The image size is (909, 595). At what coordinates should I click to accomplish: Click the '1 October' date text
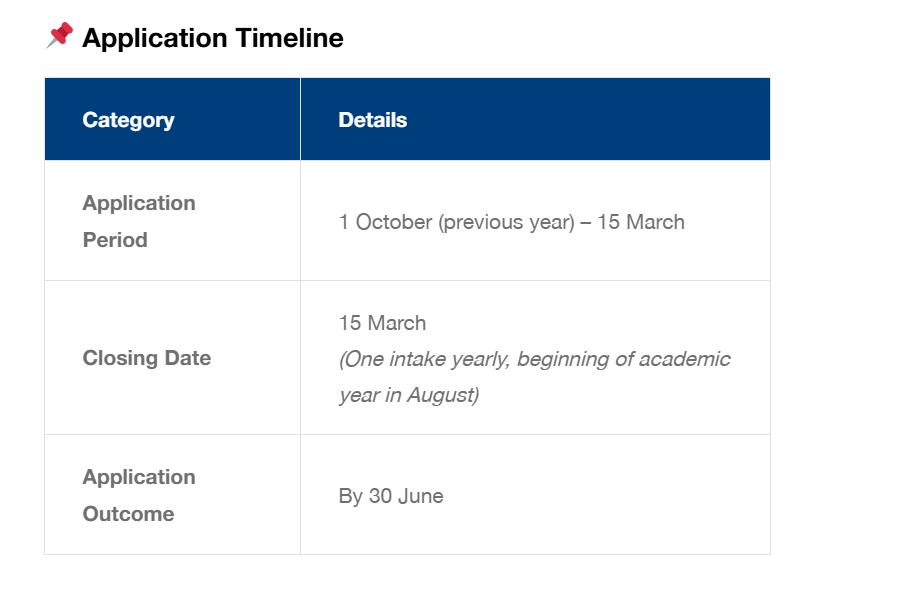click(385, 222)
